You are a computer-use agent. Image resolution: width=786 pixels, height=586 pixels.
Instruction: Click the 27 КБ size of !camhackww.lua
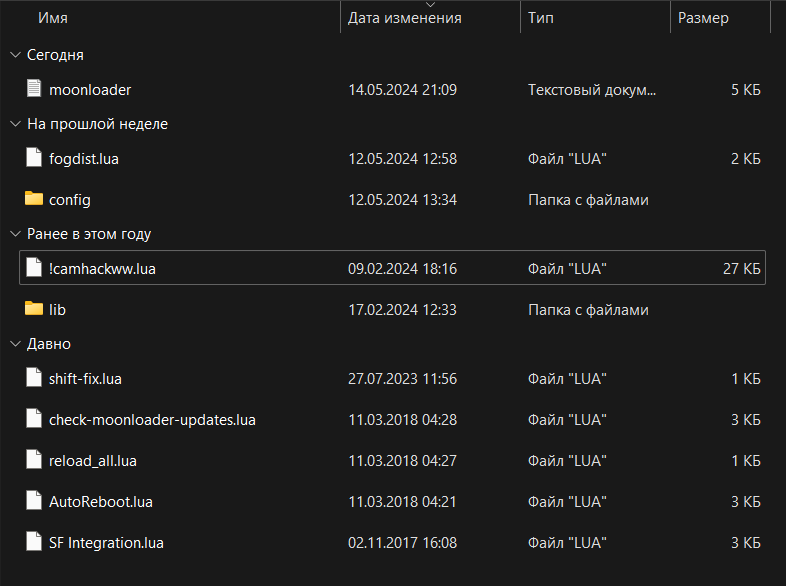[740, 269]
